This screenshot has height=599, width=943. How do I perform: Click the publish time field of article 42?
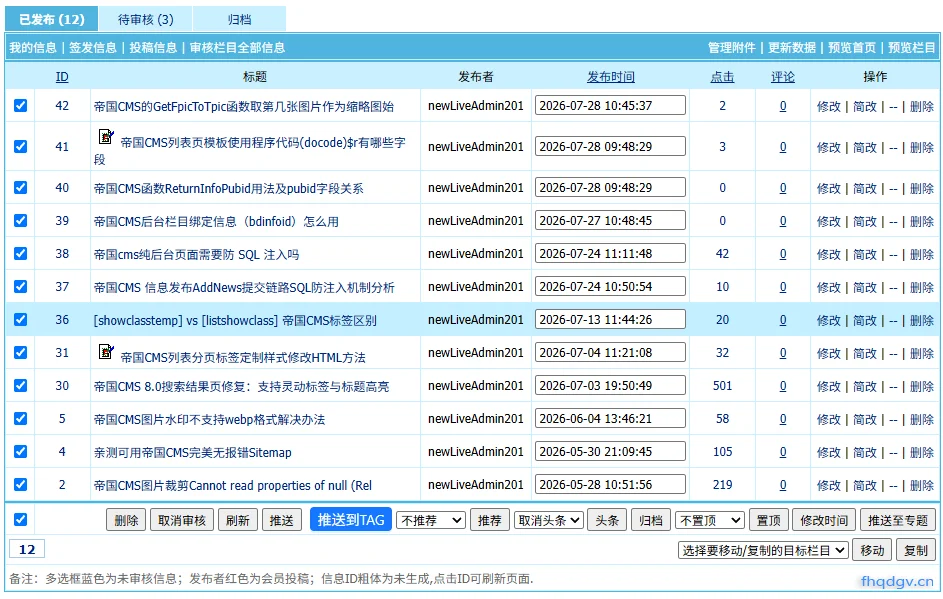[x=610, y=105]
